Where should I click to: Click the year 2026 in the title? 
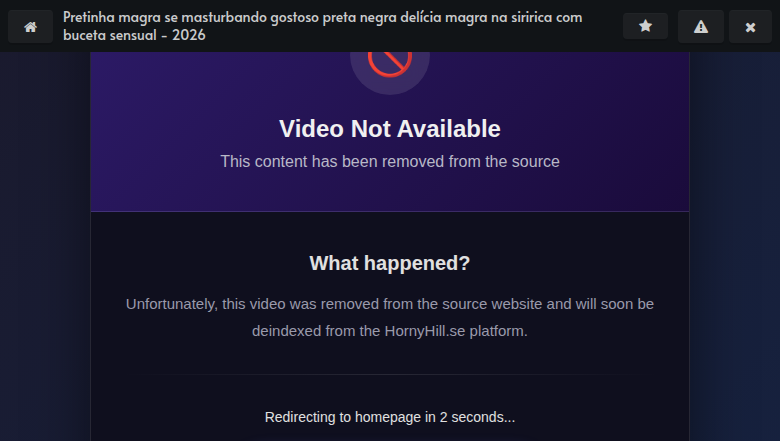coord(189,35)
